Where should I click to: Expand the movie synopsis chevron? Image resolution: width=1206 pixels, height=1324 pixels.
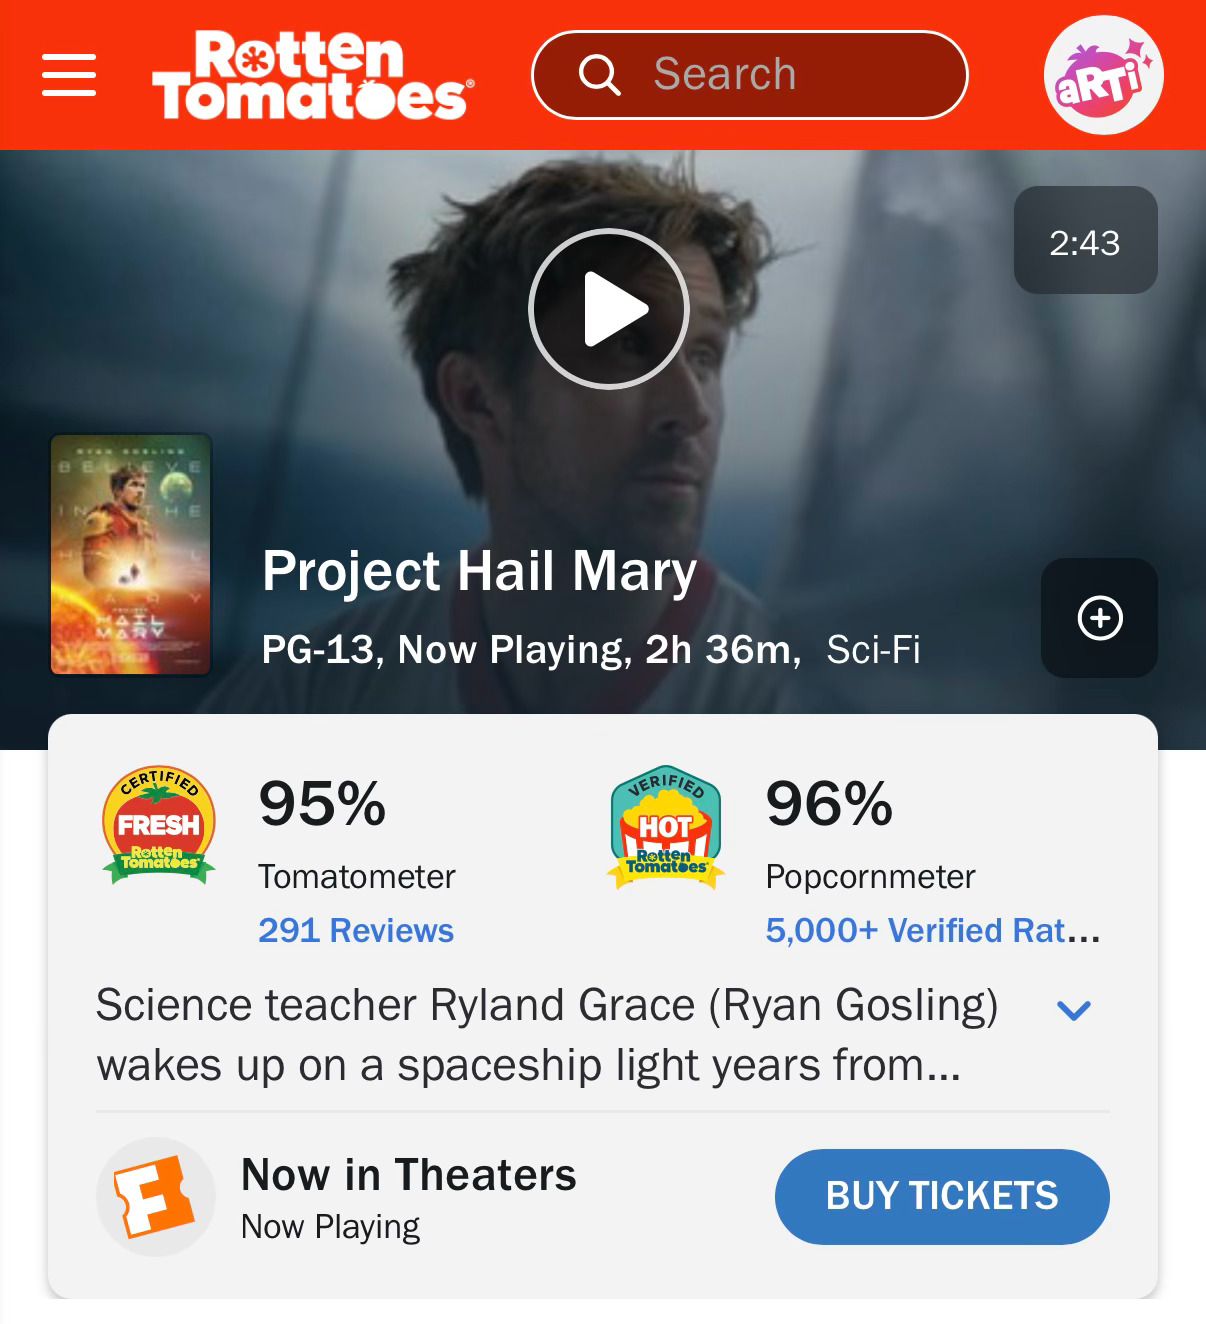click(x=1073, y=1010)
